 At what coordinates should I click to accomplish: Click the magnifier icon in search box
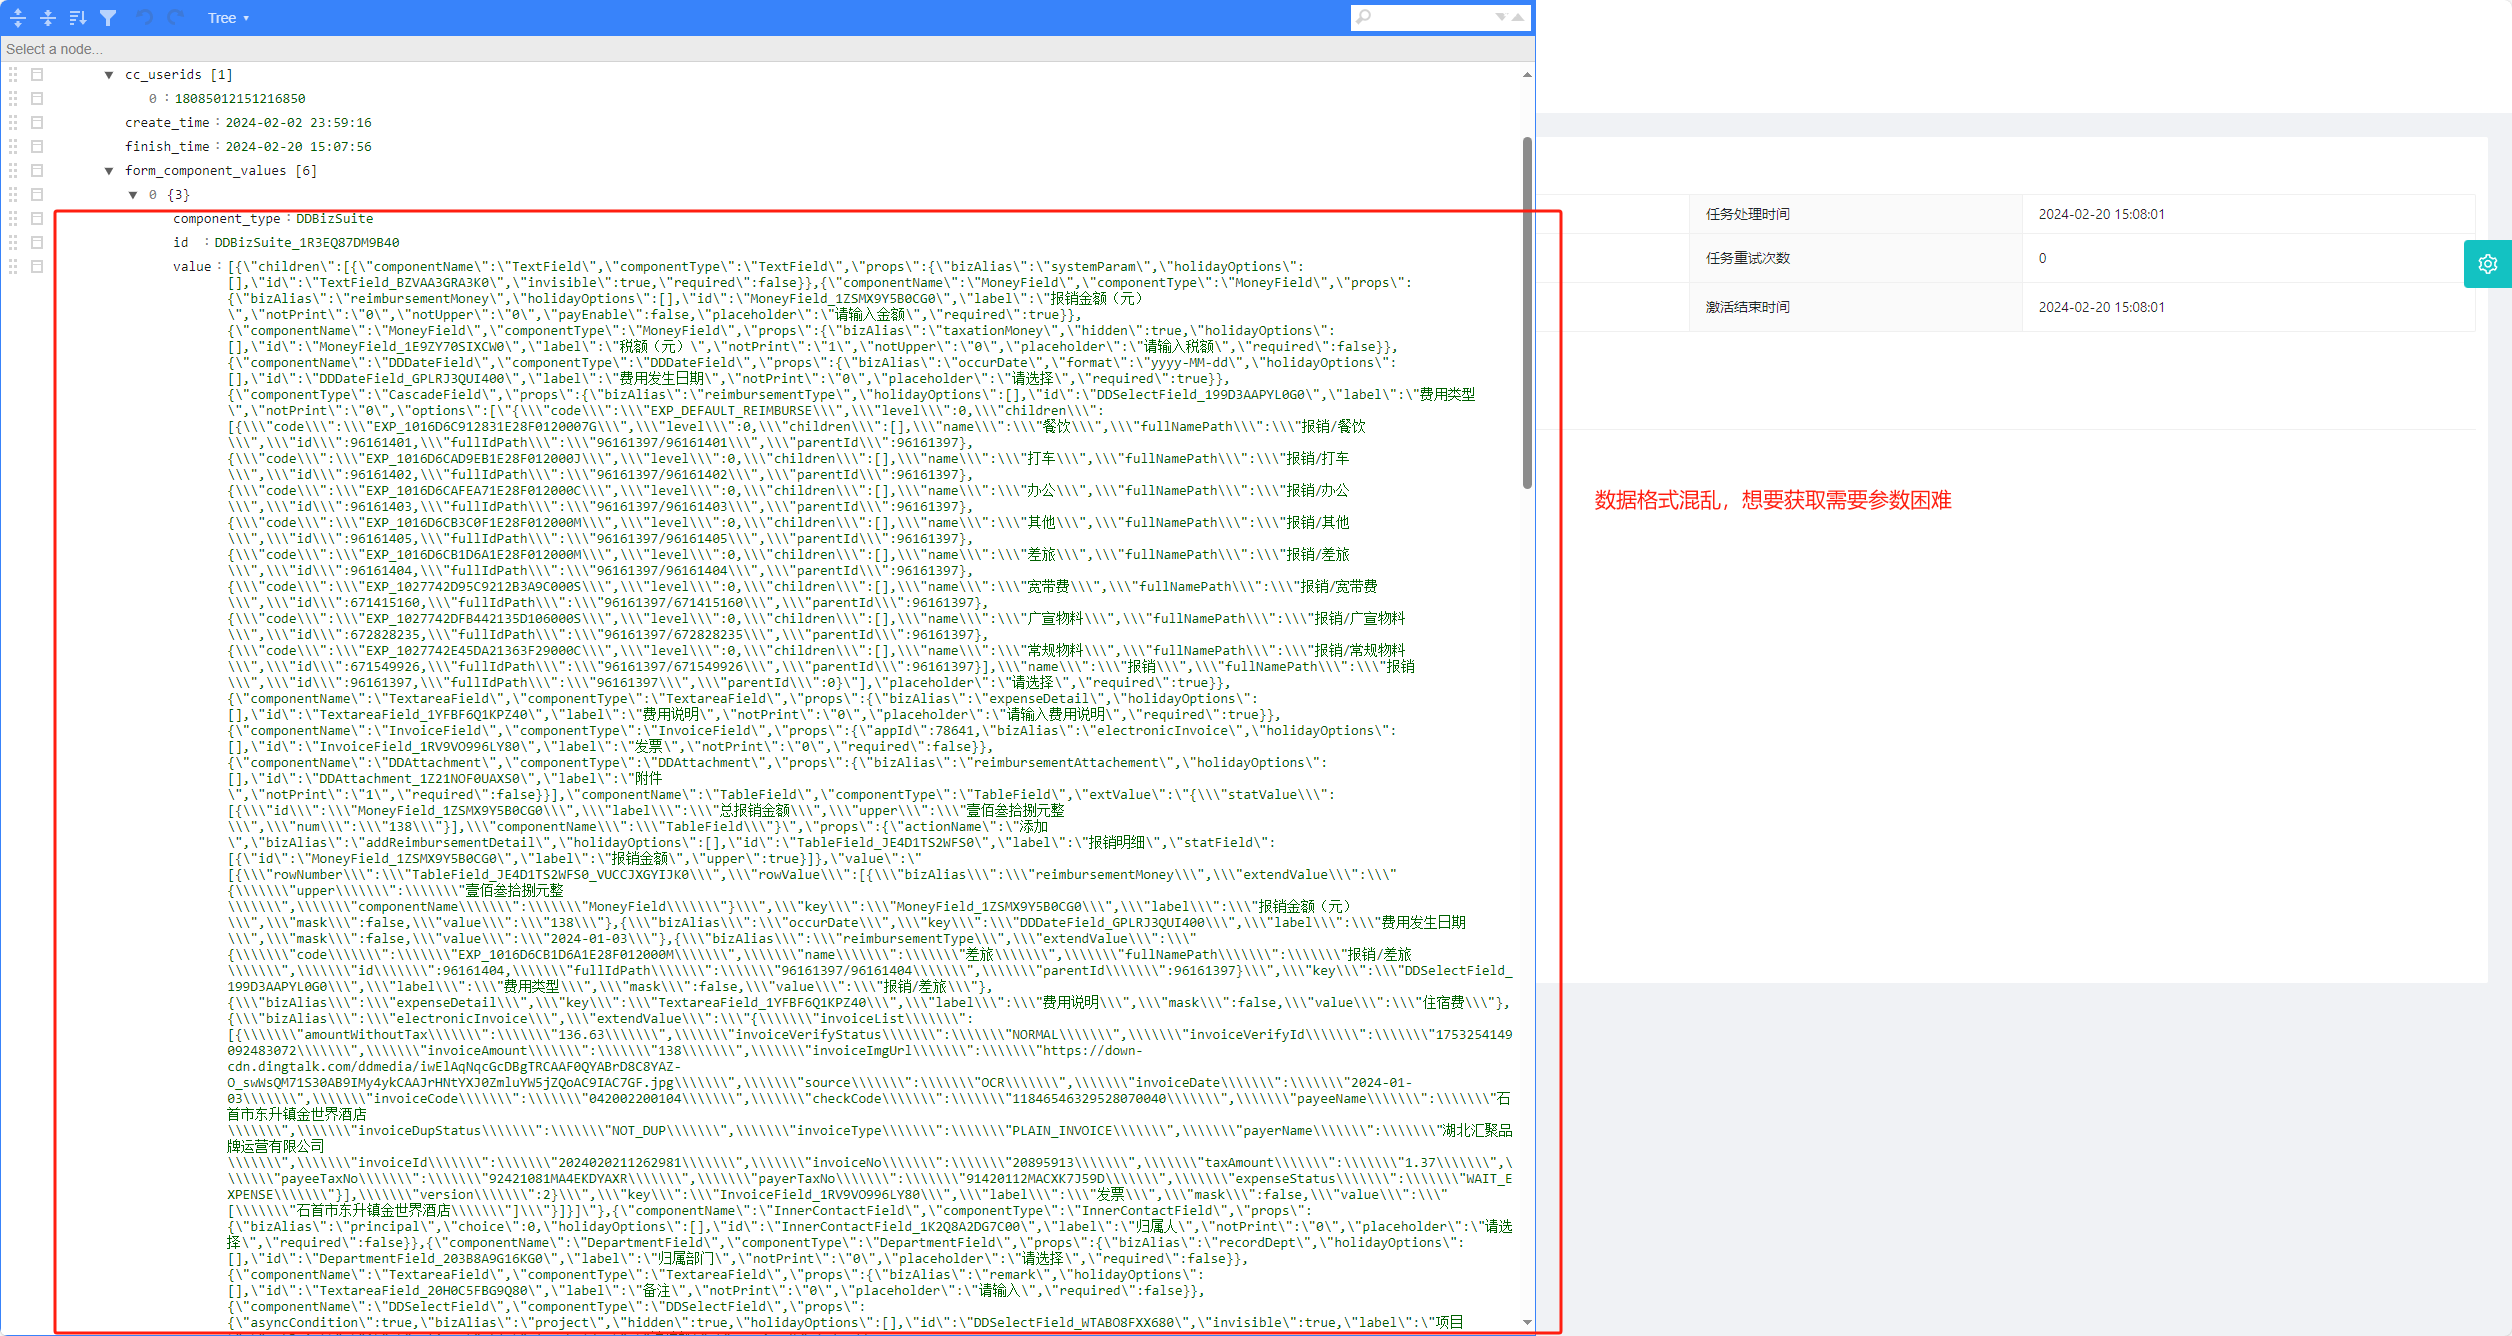pos(1364,17)
